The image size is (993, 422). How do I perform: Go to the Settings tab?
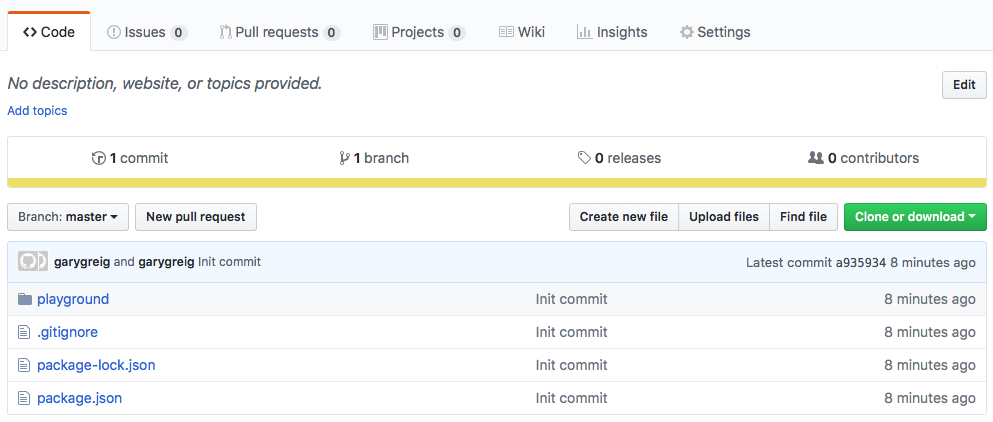coord(714,32)
